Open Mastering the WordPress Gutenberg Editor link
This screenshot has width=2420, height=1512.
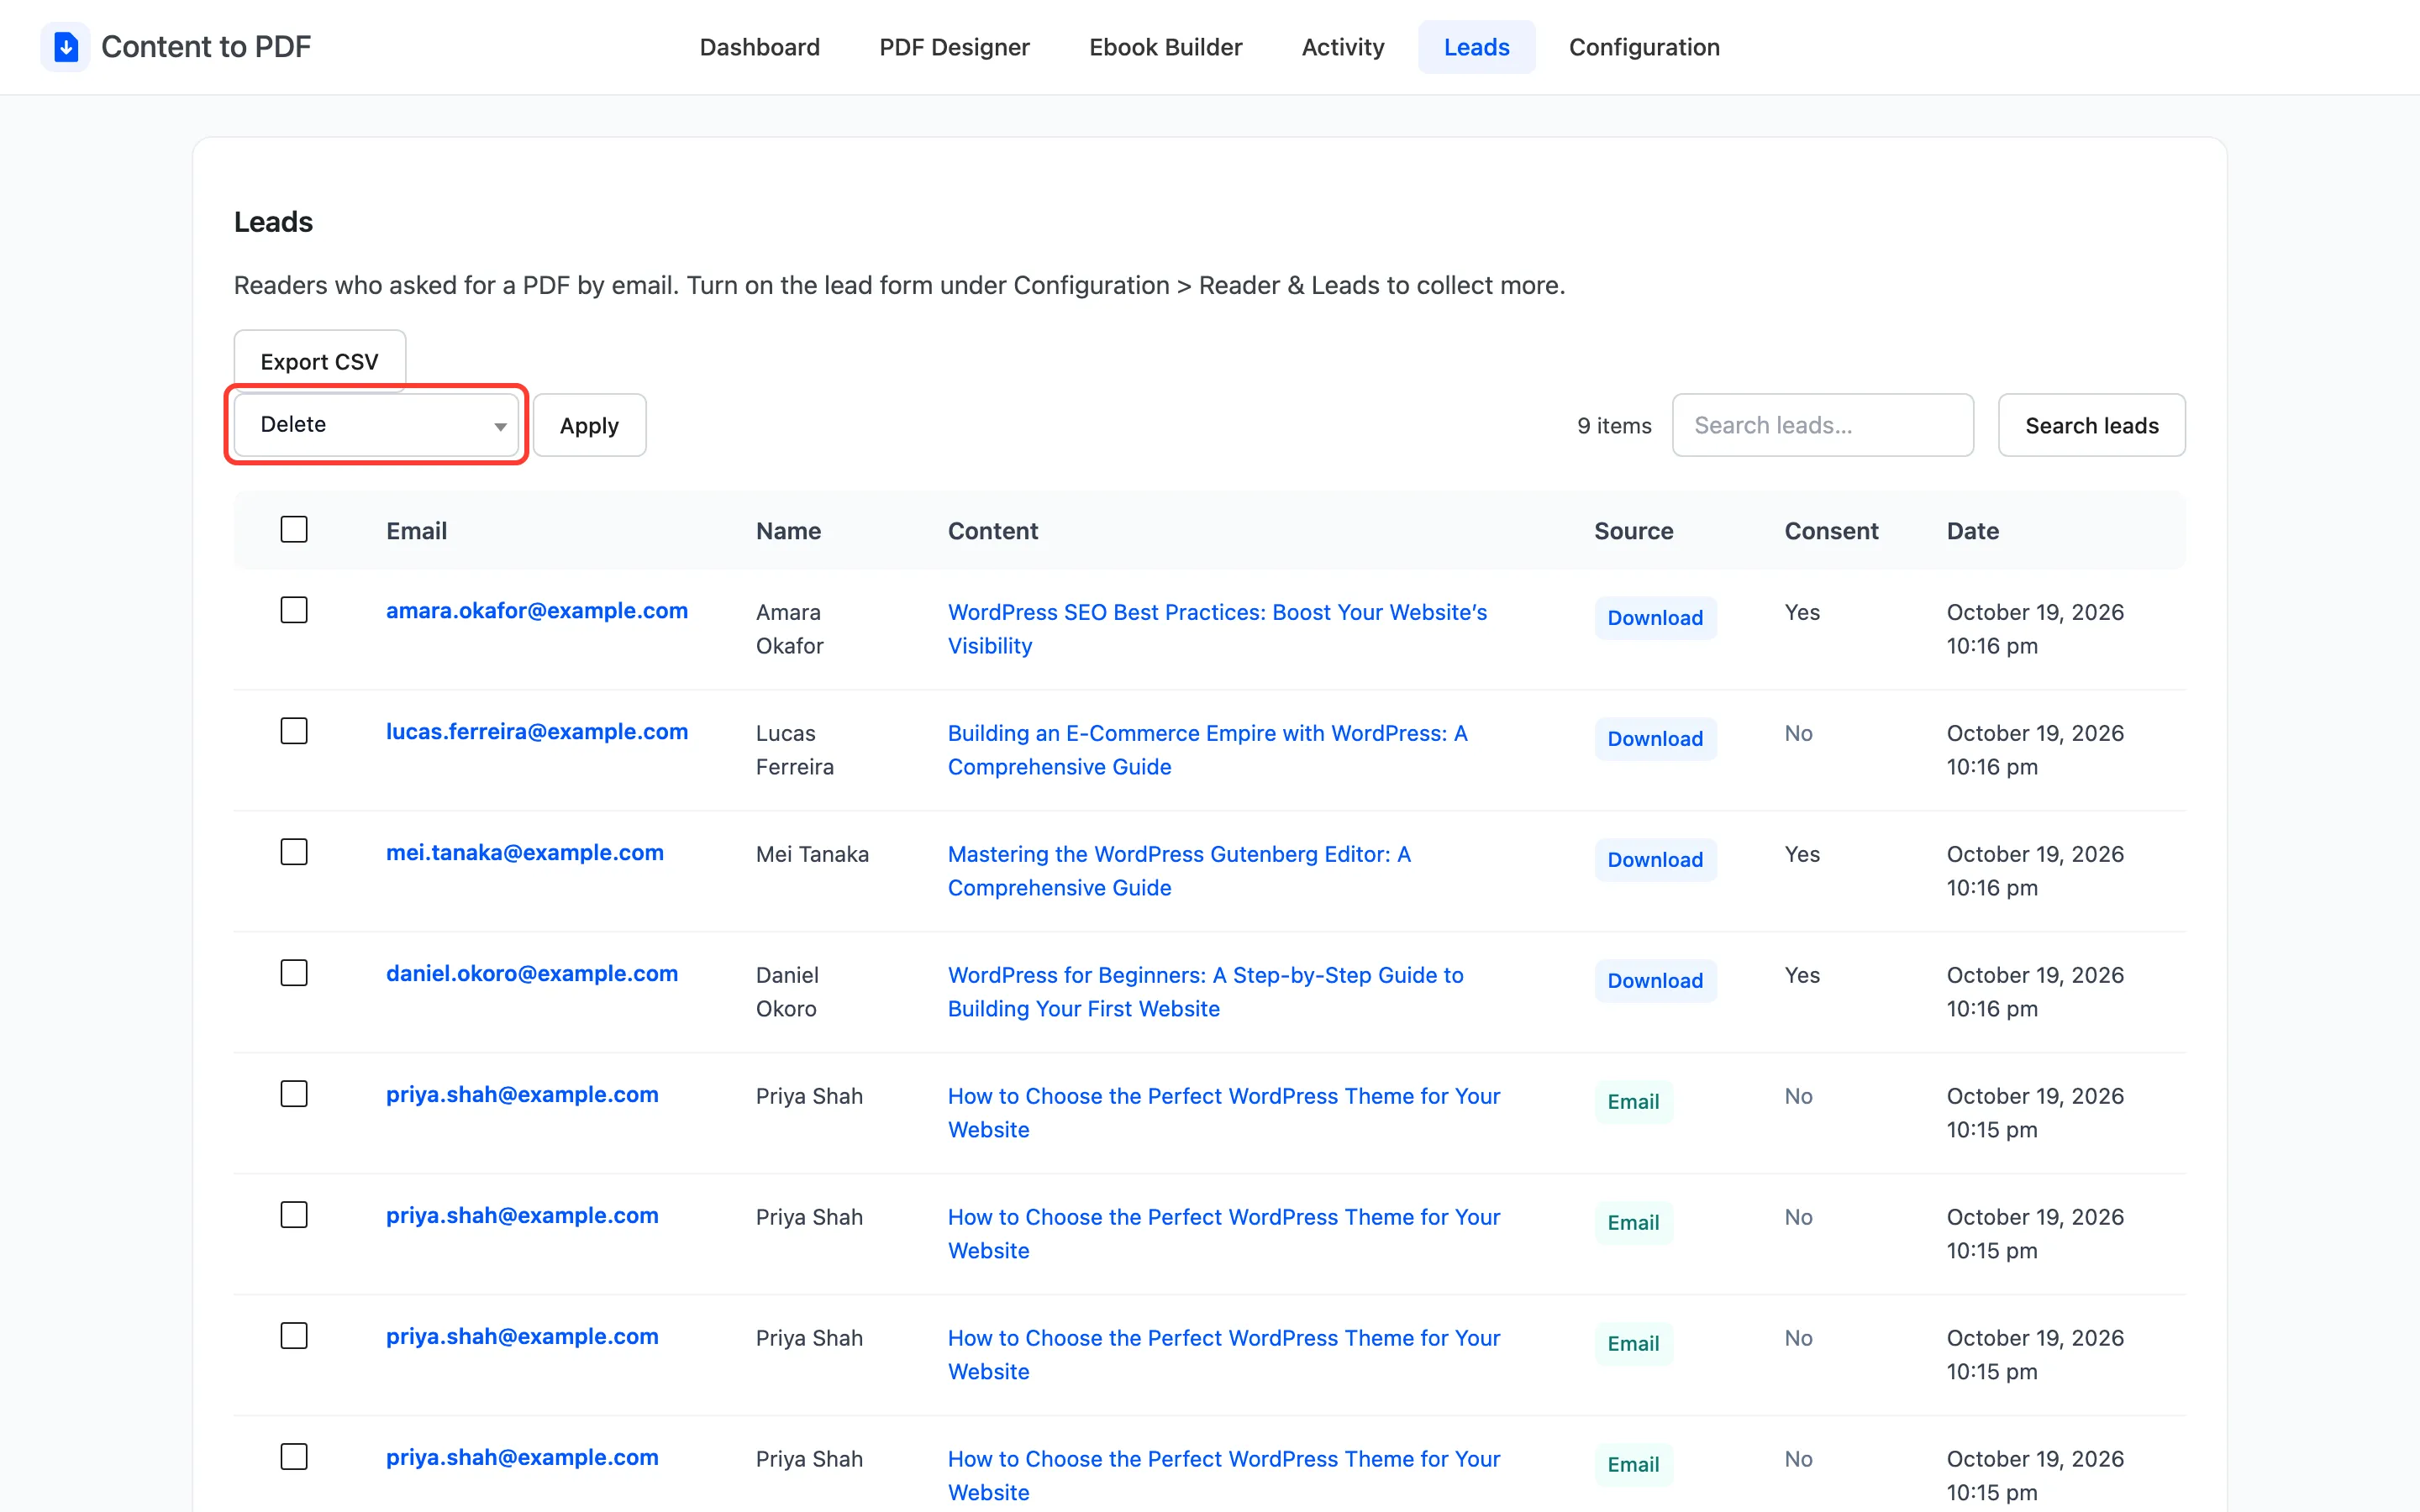pos(1179,871)
